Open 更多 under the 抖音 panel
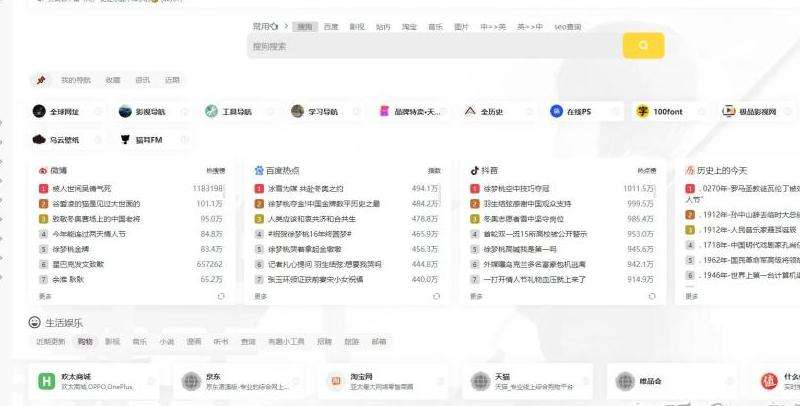The height and width of the screenshot is (406, 800). (476, 296)
